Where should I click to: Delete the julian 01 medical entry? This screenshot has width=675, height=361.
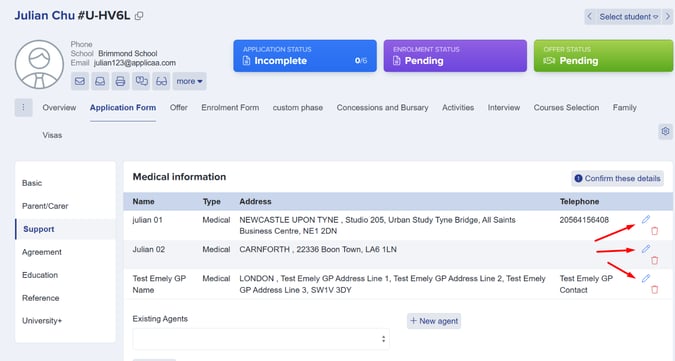pyautogui.click(x=654, y=231)
